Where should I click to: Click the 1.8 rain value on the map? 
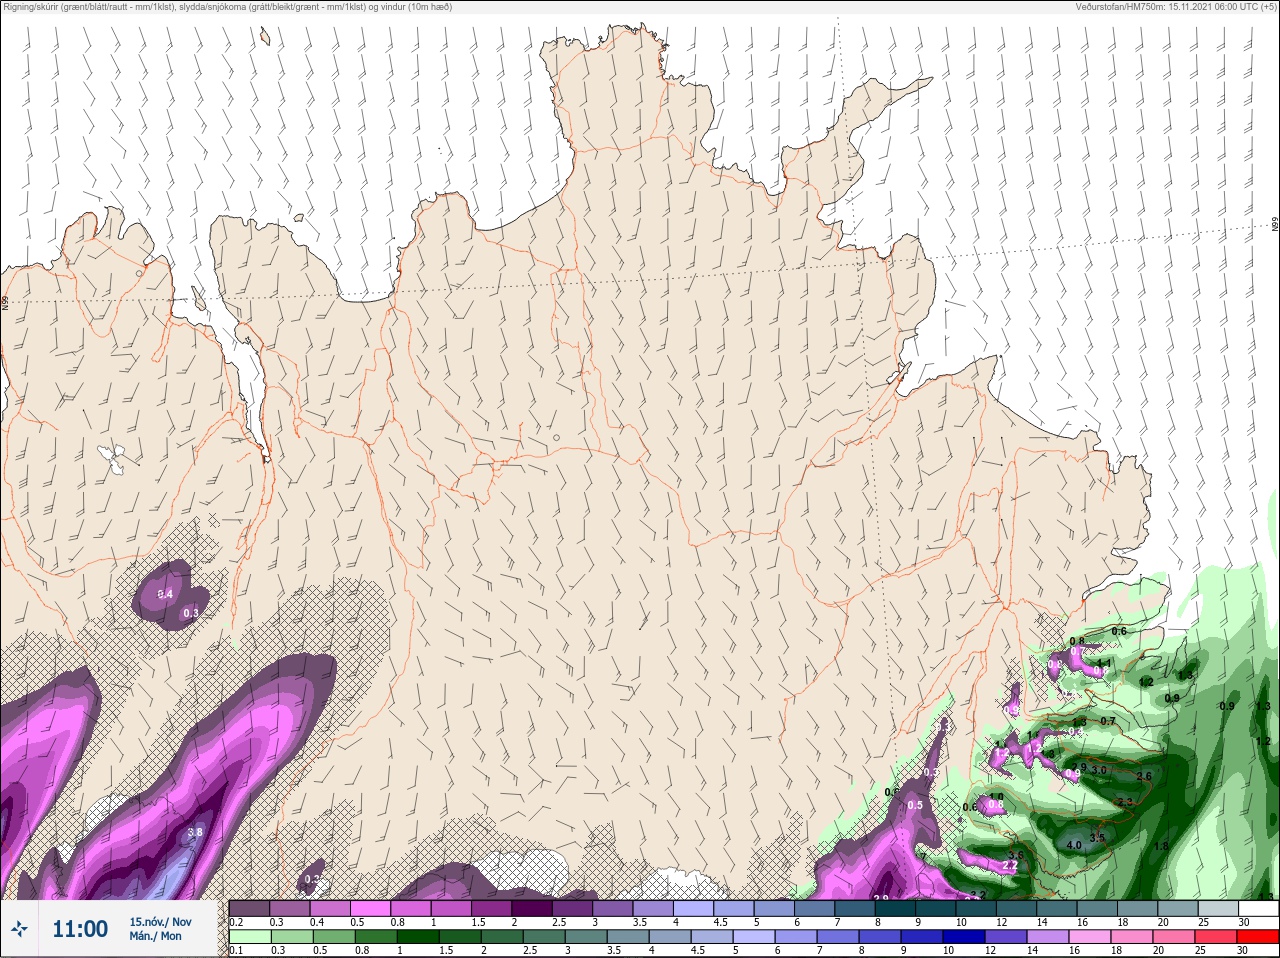point(1161,846)
